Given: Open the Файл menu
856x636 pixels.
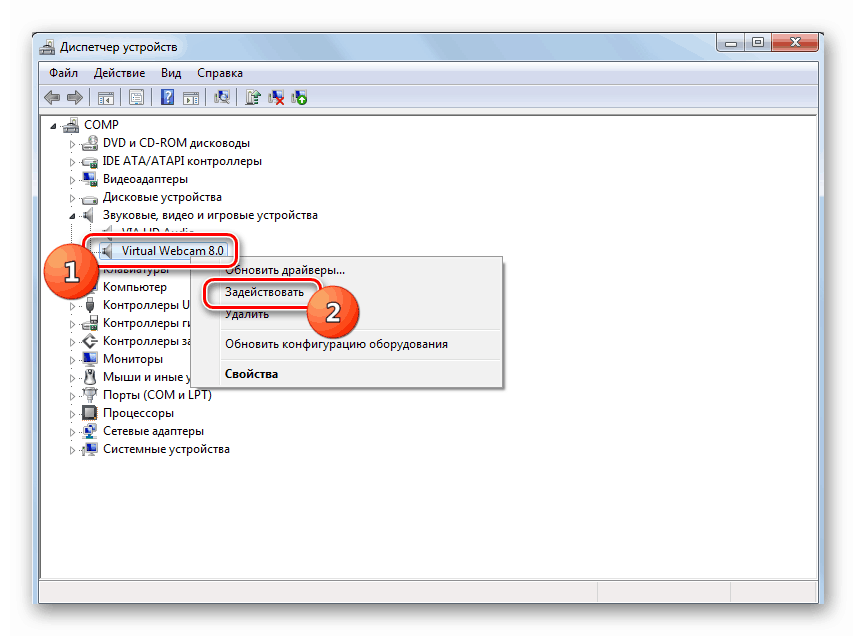Looking at the screenshot, I should click(x=63, y=73).
